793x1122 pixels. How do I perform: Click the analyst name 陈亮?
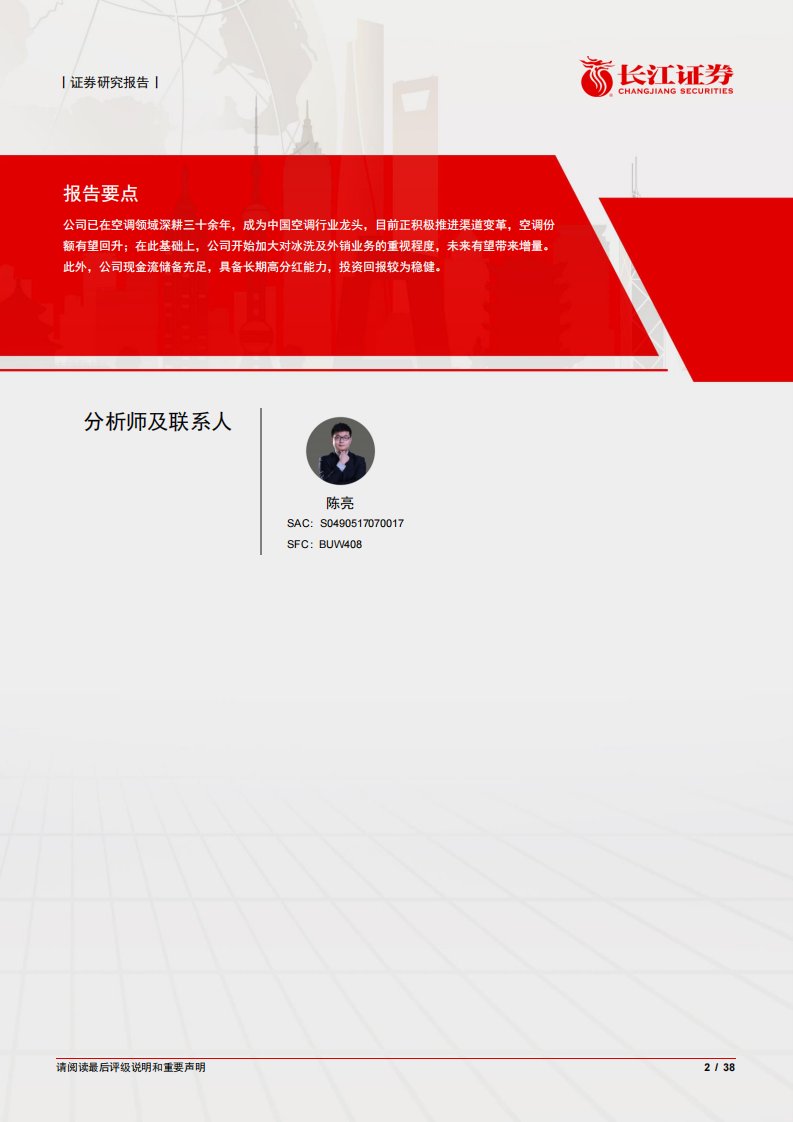click(340, 503)
